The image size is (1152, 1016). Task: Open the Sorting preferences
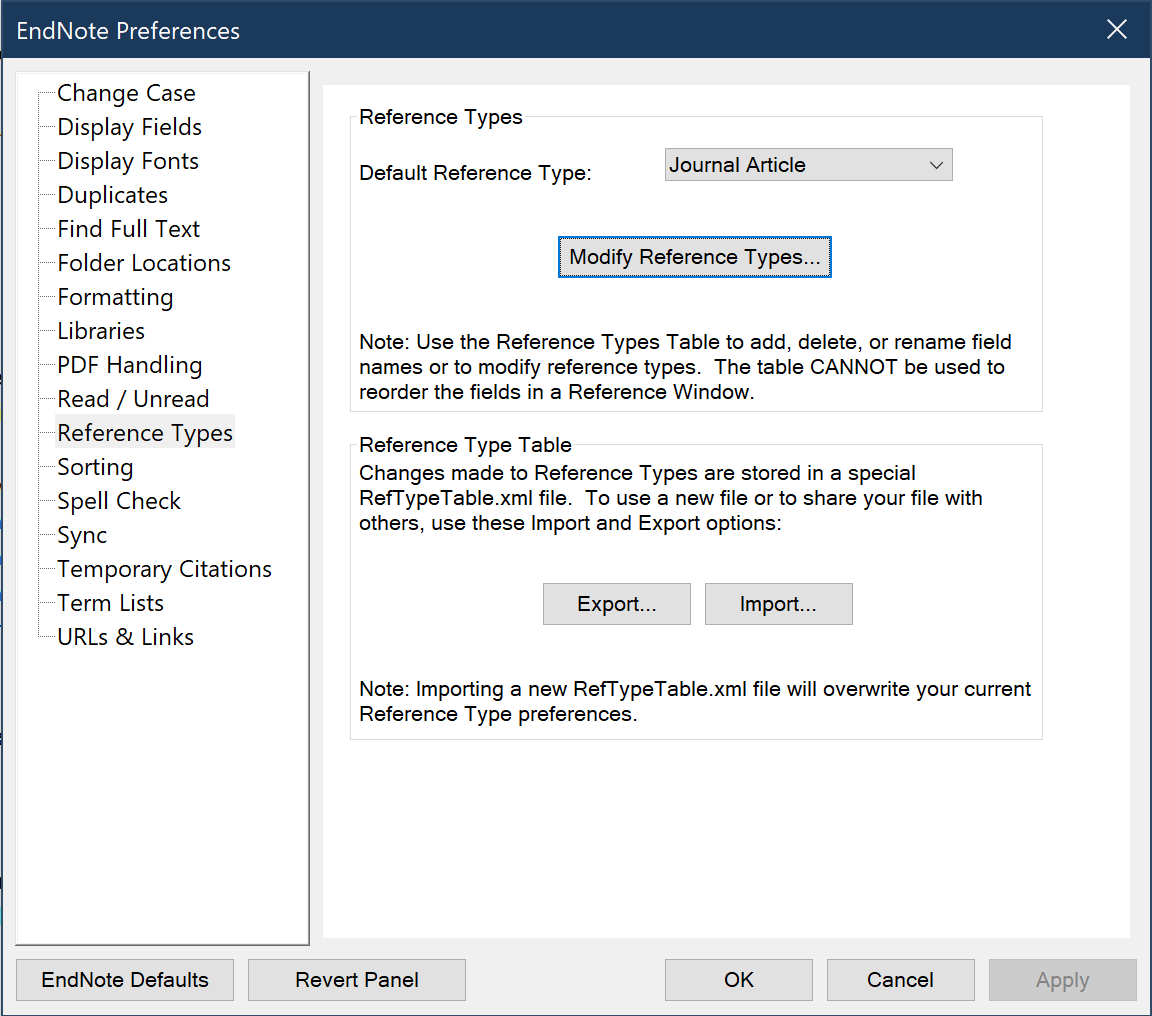coord(96,466)
